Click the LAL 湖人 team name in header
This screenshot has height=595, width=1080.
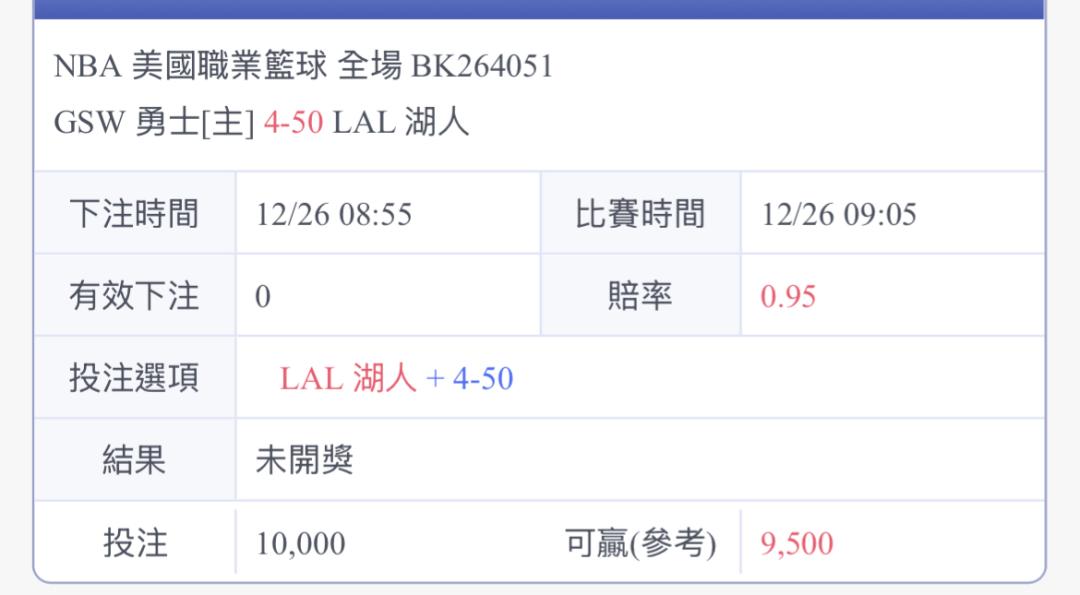pyautogui.click(x=401, y=123)
